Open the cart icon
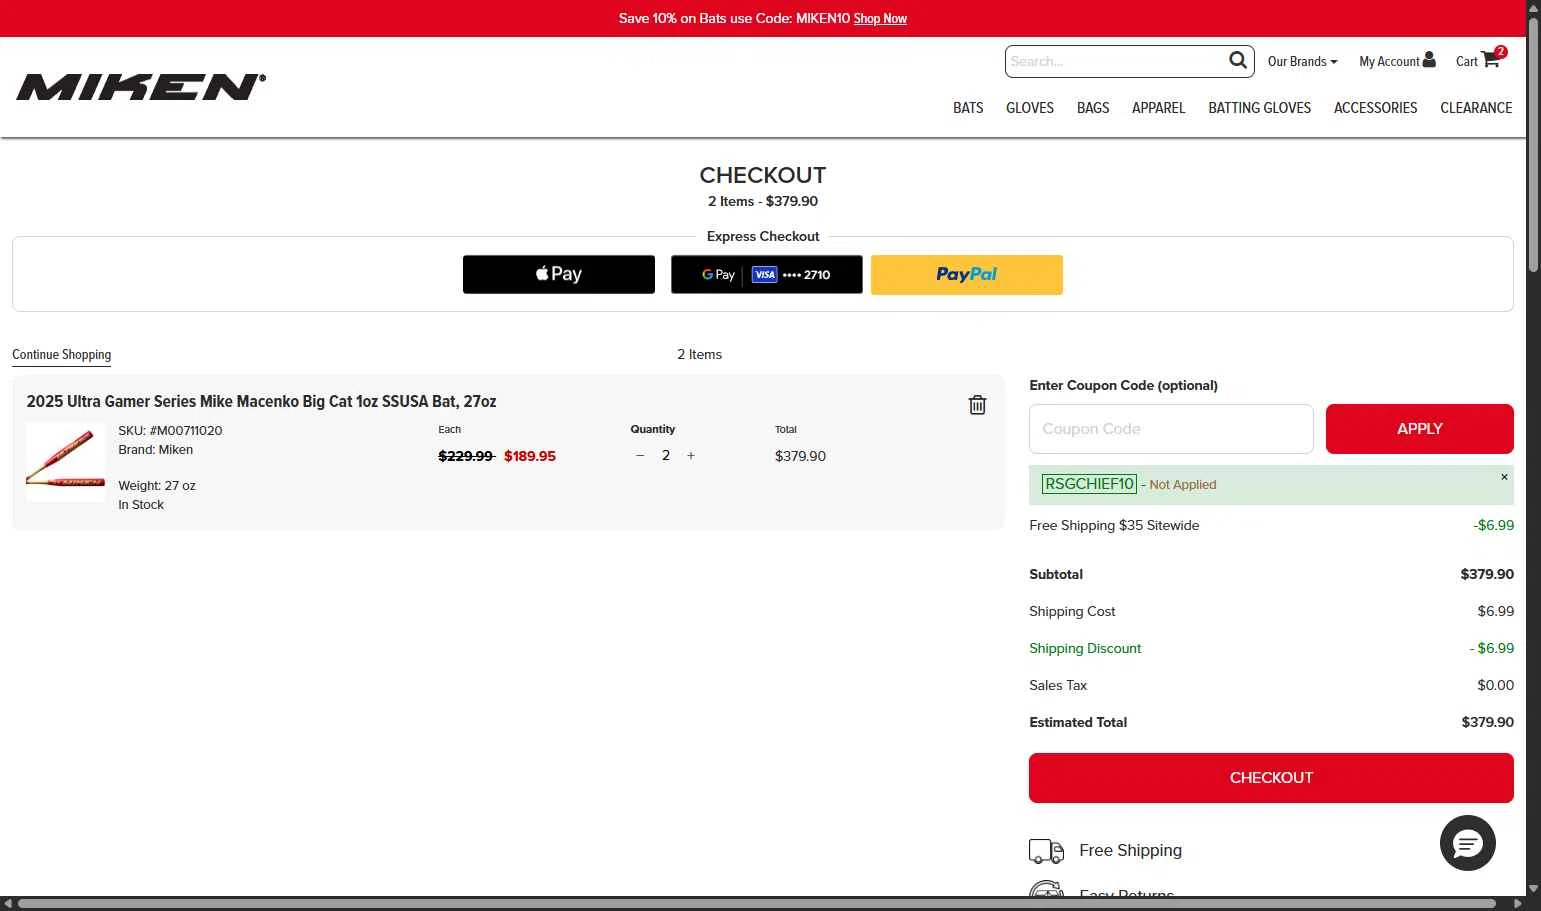Image resolution: width=1541 pixels, height=911 pixels. click(x=1490, y=59)
